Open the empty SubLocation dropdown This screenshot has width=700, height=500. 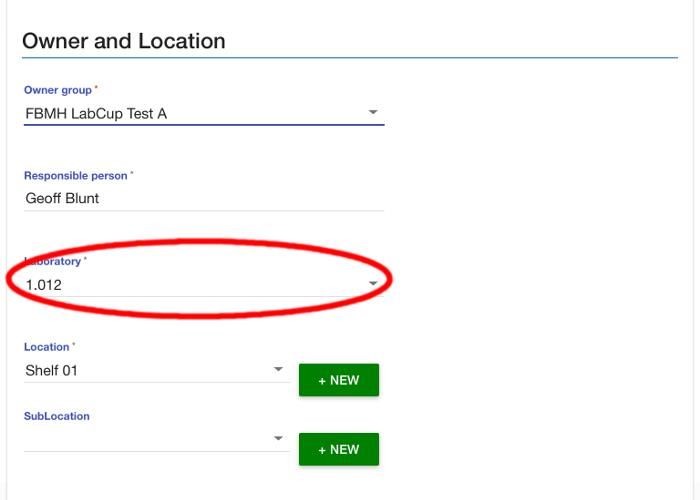coord(157,439)
